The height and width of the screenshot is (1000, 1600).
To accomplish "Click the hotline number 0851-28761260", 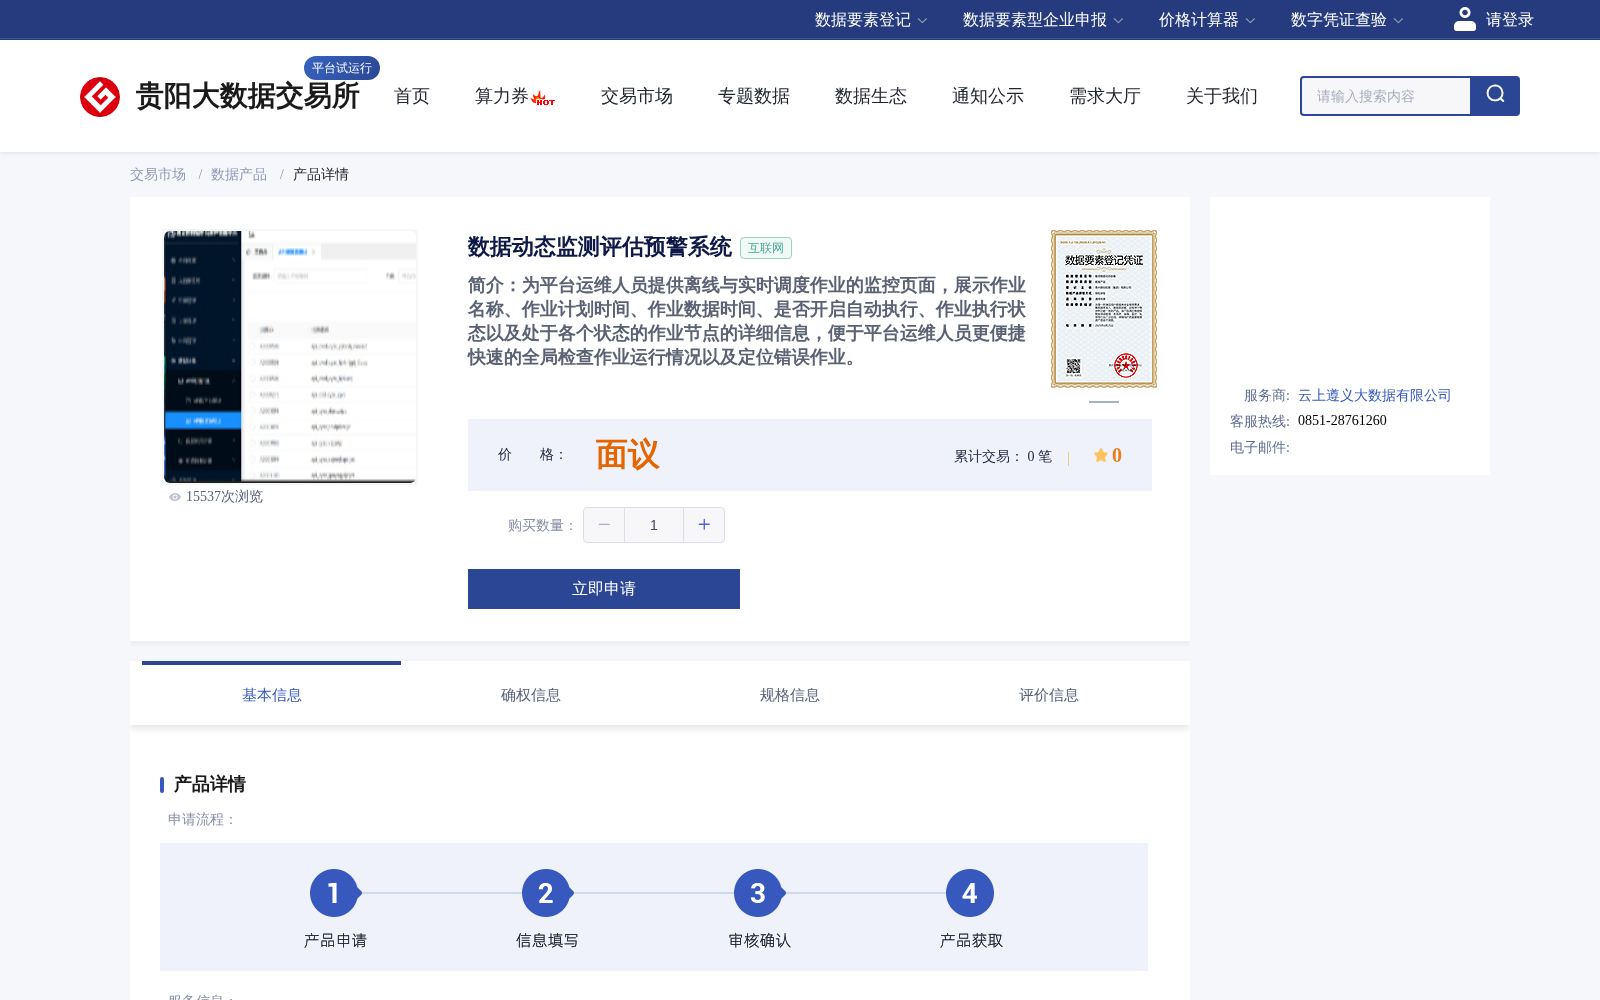I will click(1342, 421).
